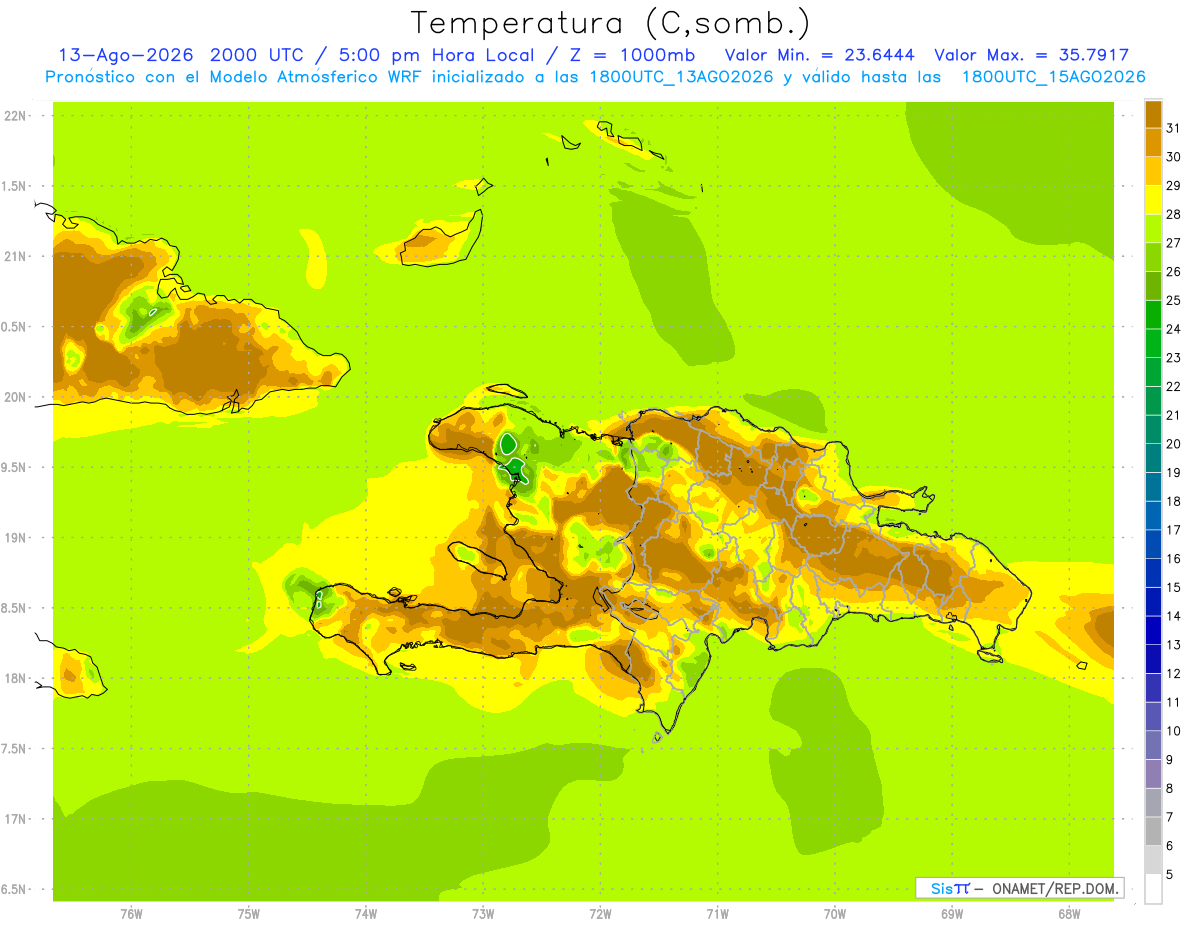
Task: Click the 22N latitude axis label
Action: coord(16,116)
